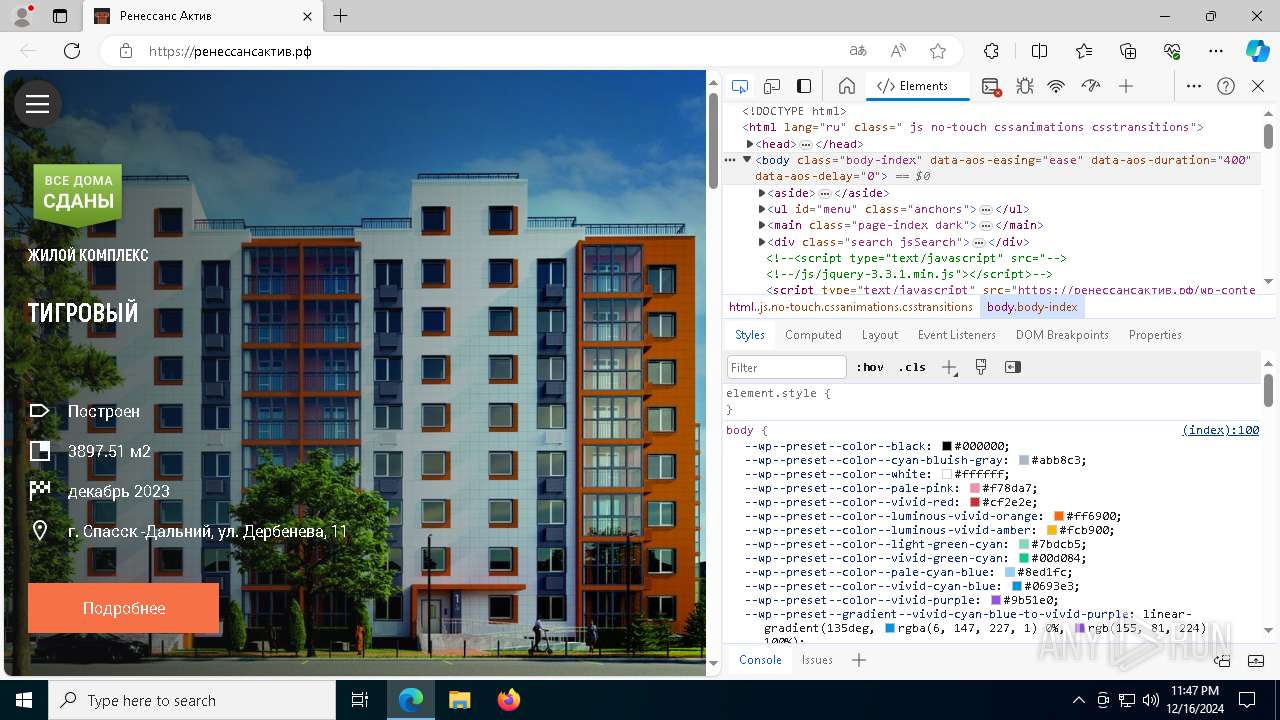Image resolution: width=1280 pixels, height=720 pixels.
Task: Click the address bar URL
Action: pyautogui.click(x=230, y=51)
